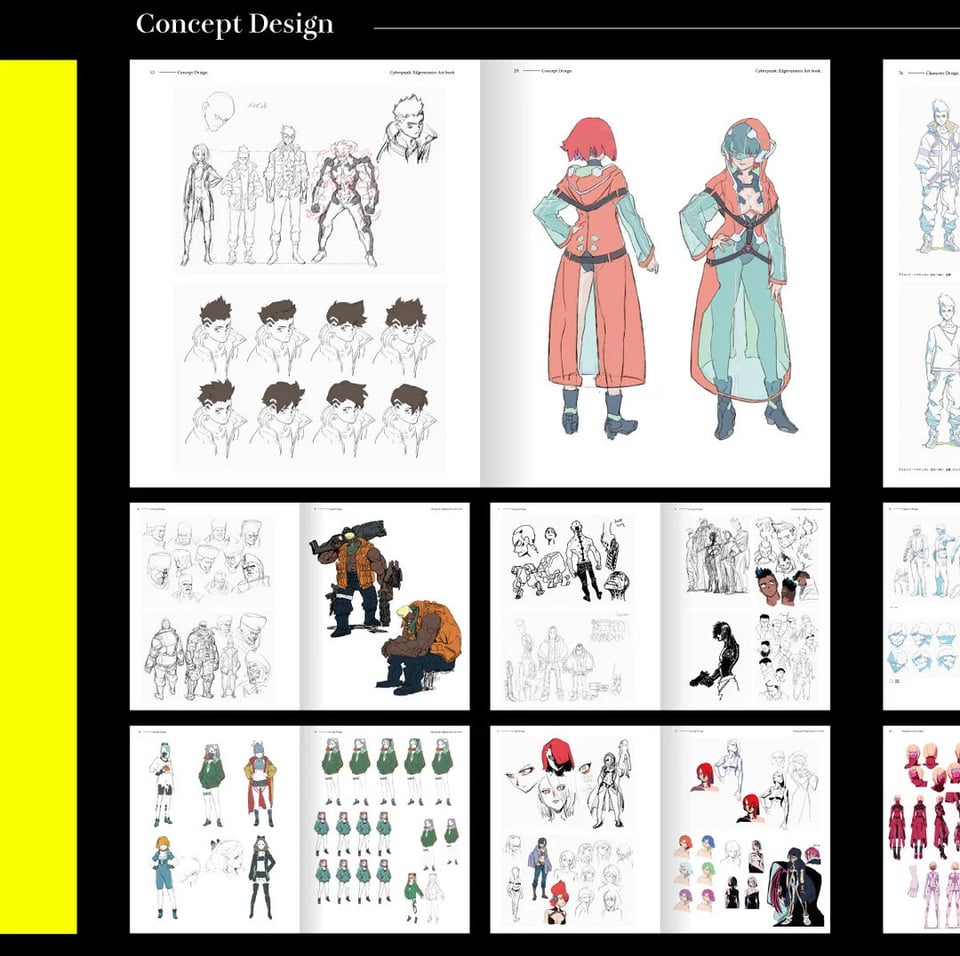This screenshot has height=956, width=960.
Task: Click the seated orange-jacket character illustration
Action: click(x=422, y=648)
